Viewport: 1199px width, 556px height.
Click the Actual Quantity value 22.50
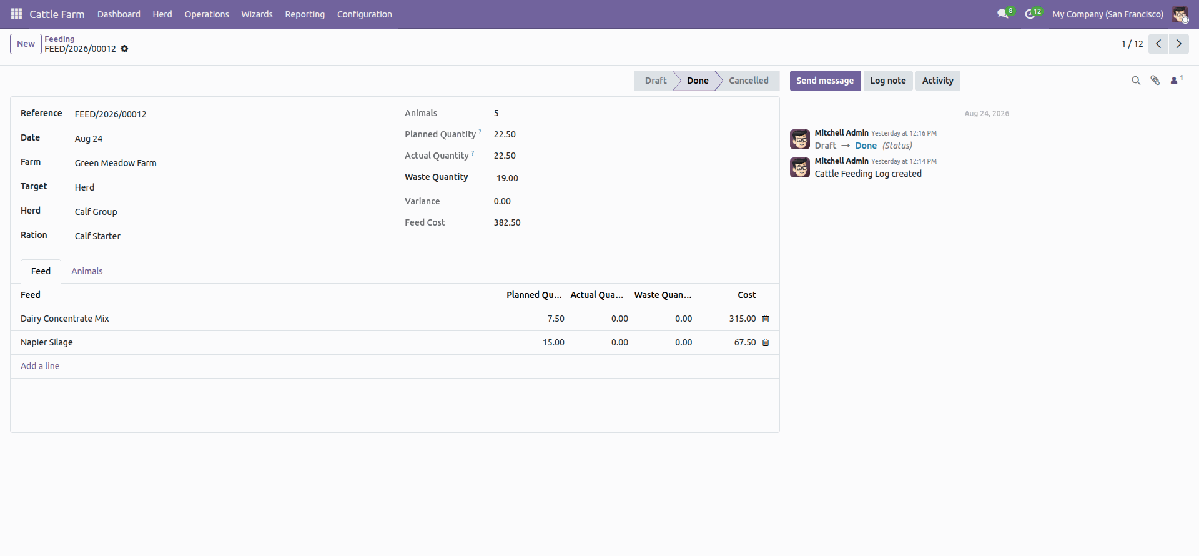pyautogui.click(x=505, y=155)
